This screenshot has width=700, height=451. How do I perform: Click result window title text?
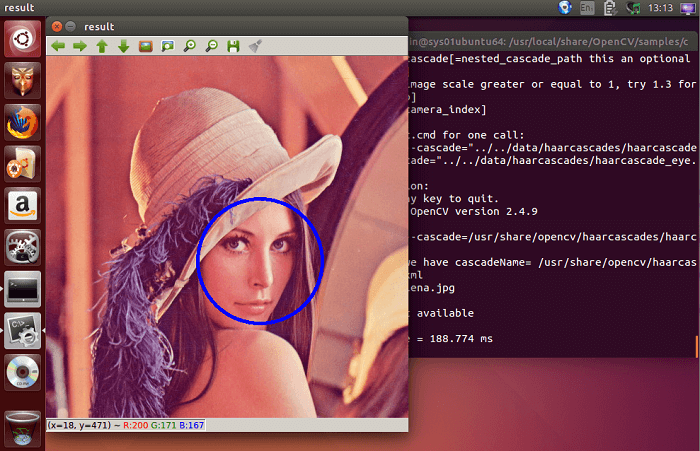click(x=99, y=27)
